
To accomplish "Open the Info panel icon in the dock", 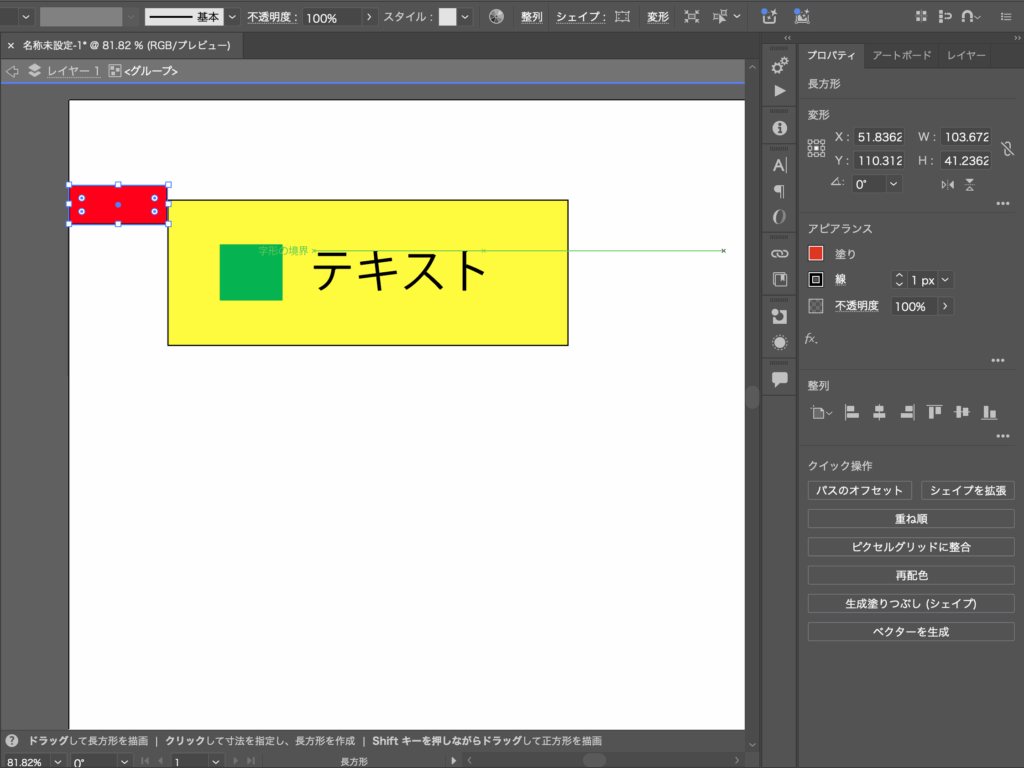I will coord(780,129).
